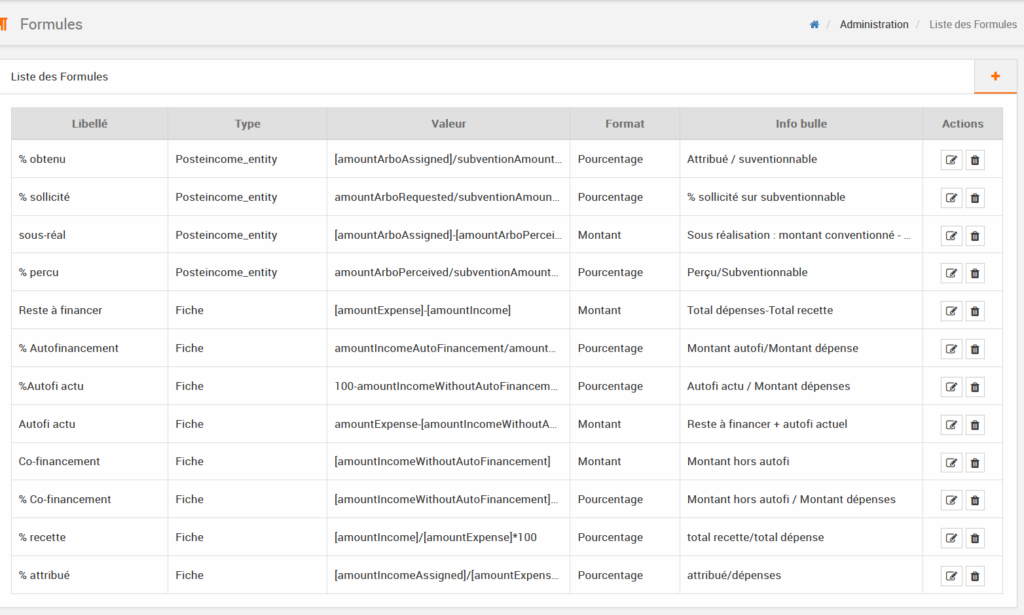Sort by the Libellé column header
The image size is (1024, 615).
tap(90, 124)
